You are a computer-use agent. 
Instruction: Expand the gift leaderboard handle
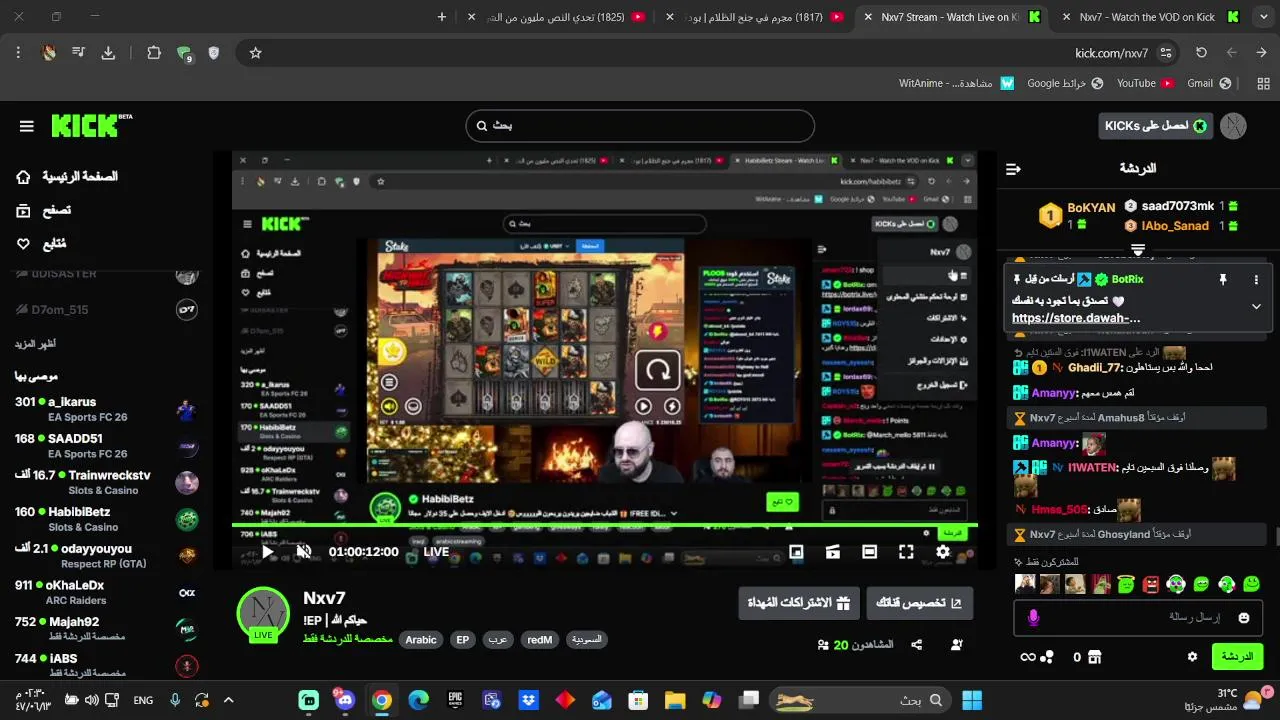coord(1138,248)
